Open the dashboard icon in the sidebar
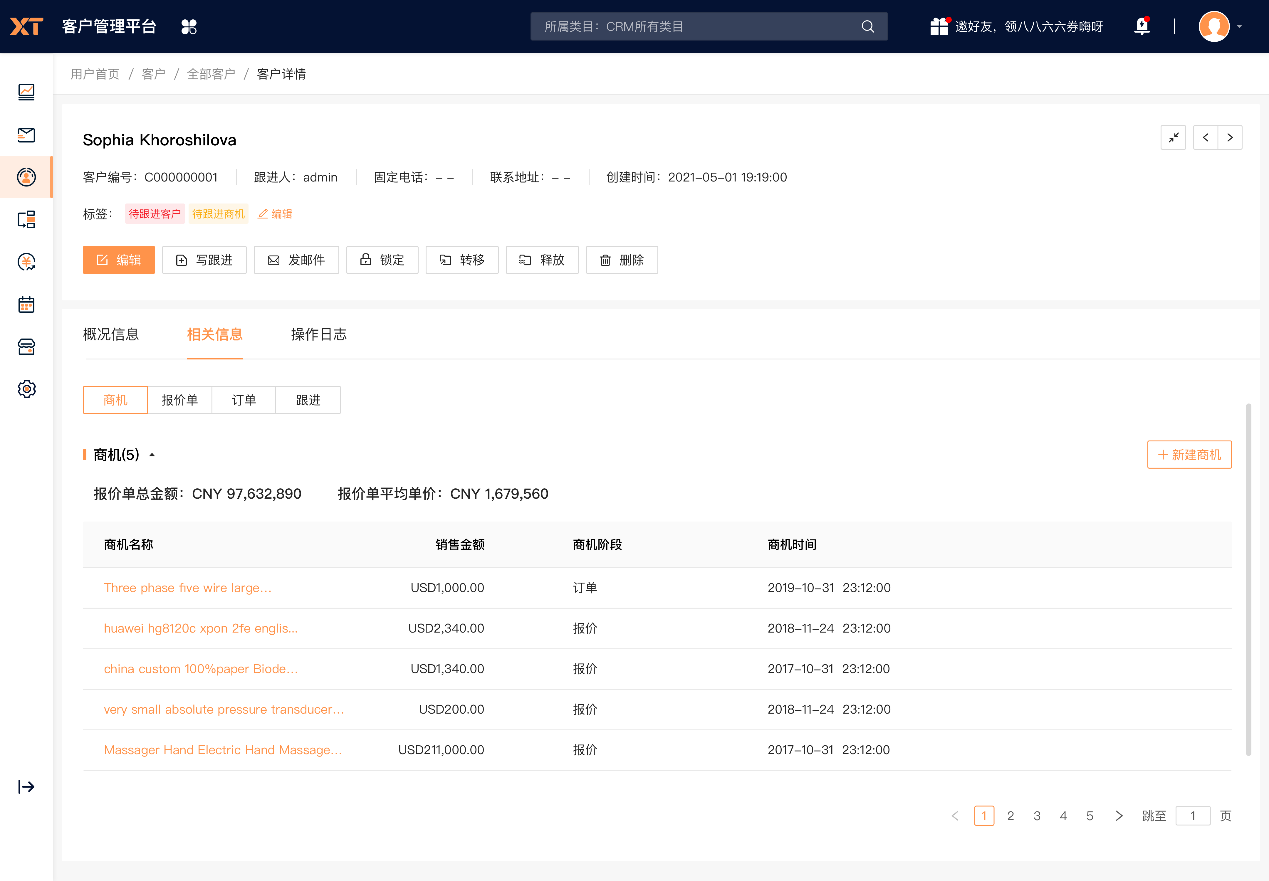 (x=26, y=92)
